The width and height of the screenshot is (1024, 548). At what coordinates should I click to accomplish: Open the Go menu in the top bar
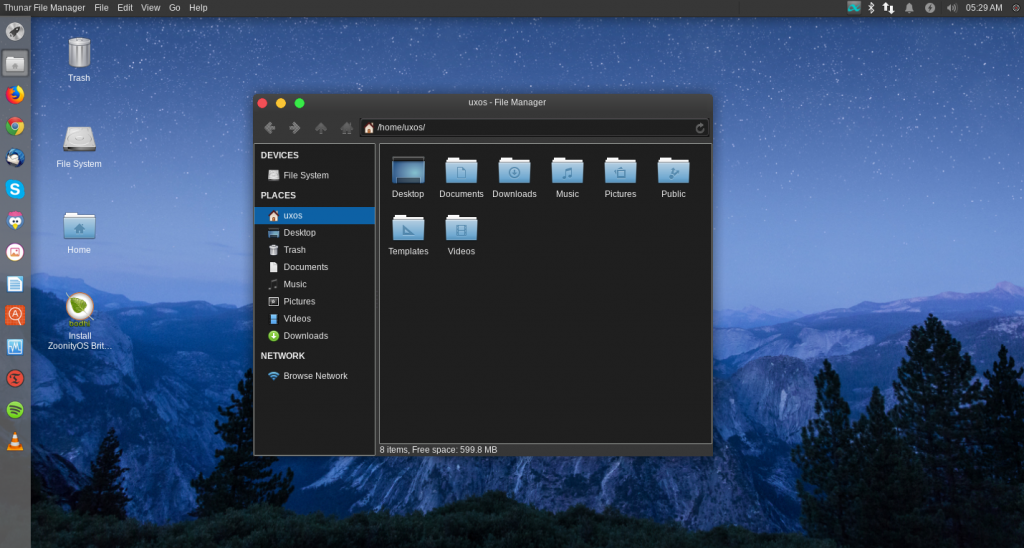174,7
